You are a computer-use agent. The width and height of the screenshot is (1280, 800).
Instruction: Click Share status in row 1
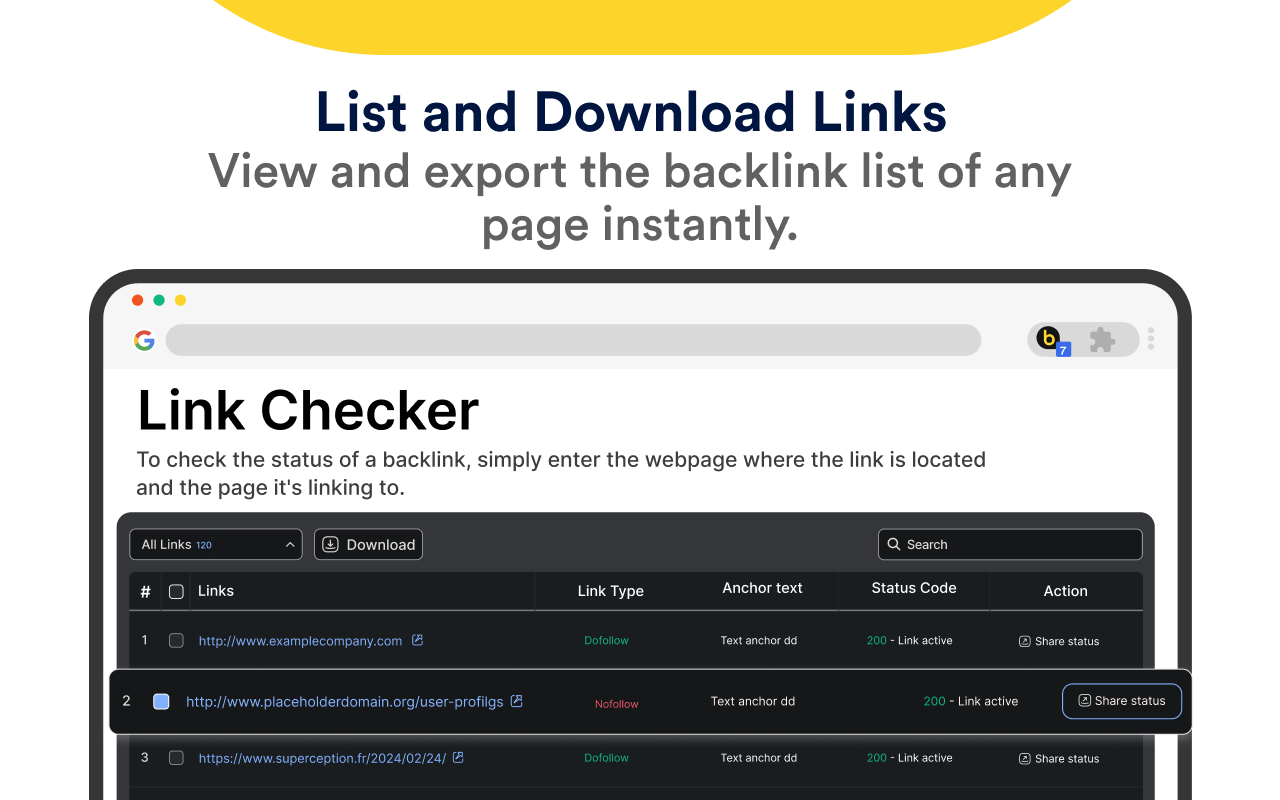tap(1059, 641)
